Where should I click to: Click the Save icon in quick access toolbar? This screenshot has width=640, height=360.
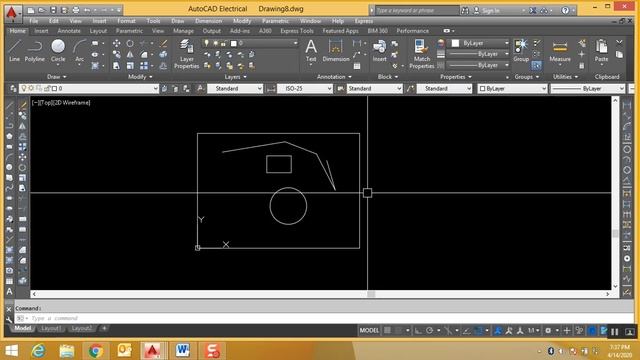(53, 10)
